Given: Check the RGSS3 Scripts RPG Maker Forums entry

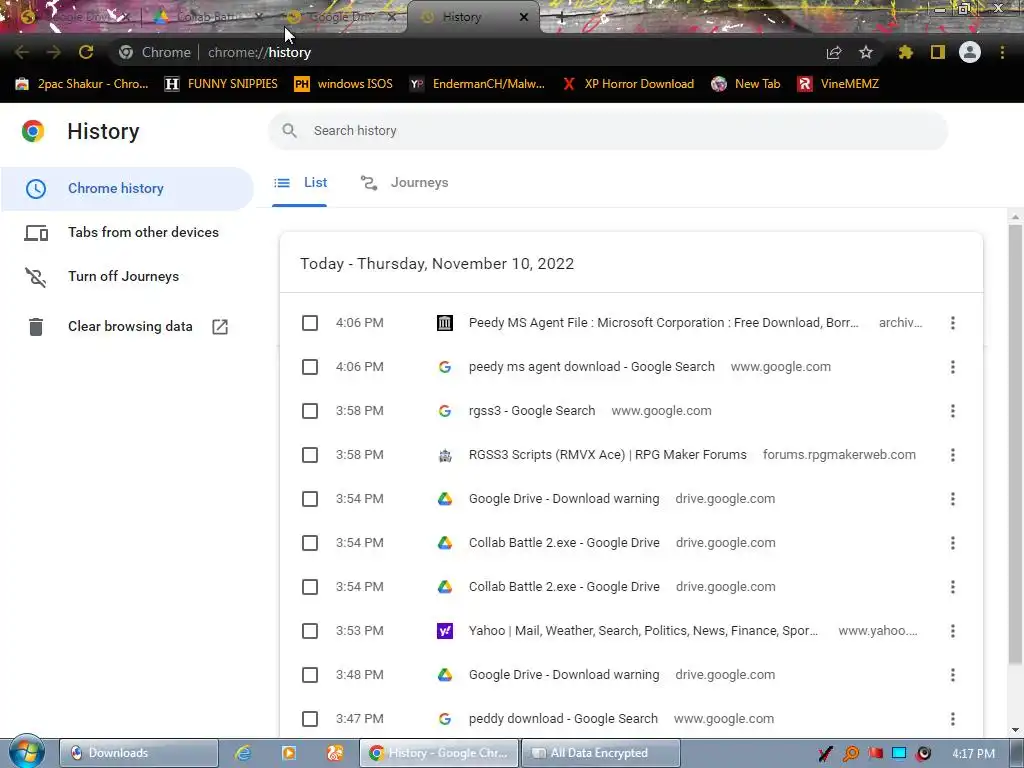Looking at the screenshot, I should (310, 455).
